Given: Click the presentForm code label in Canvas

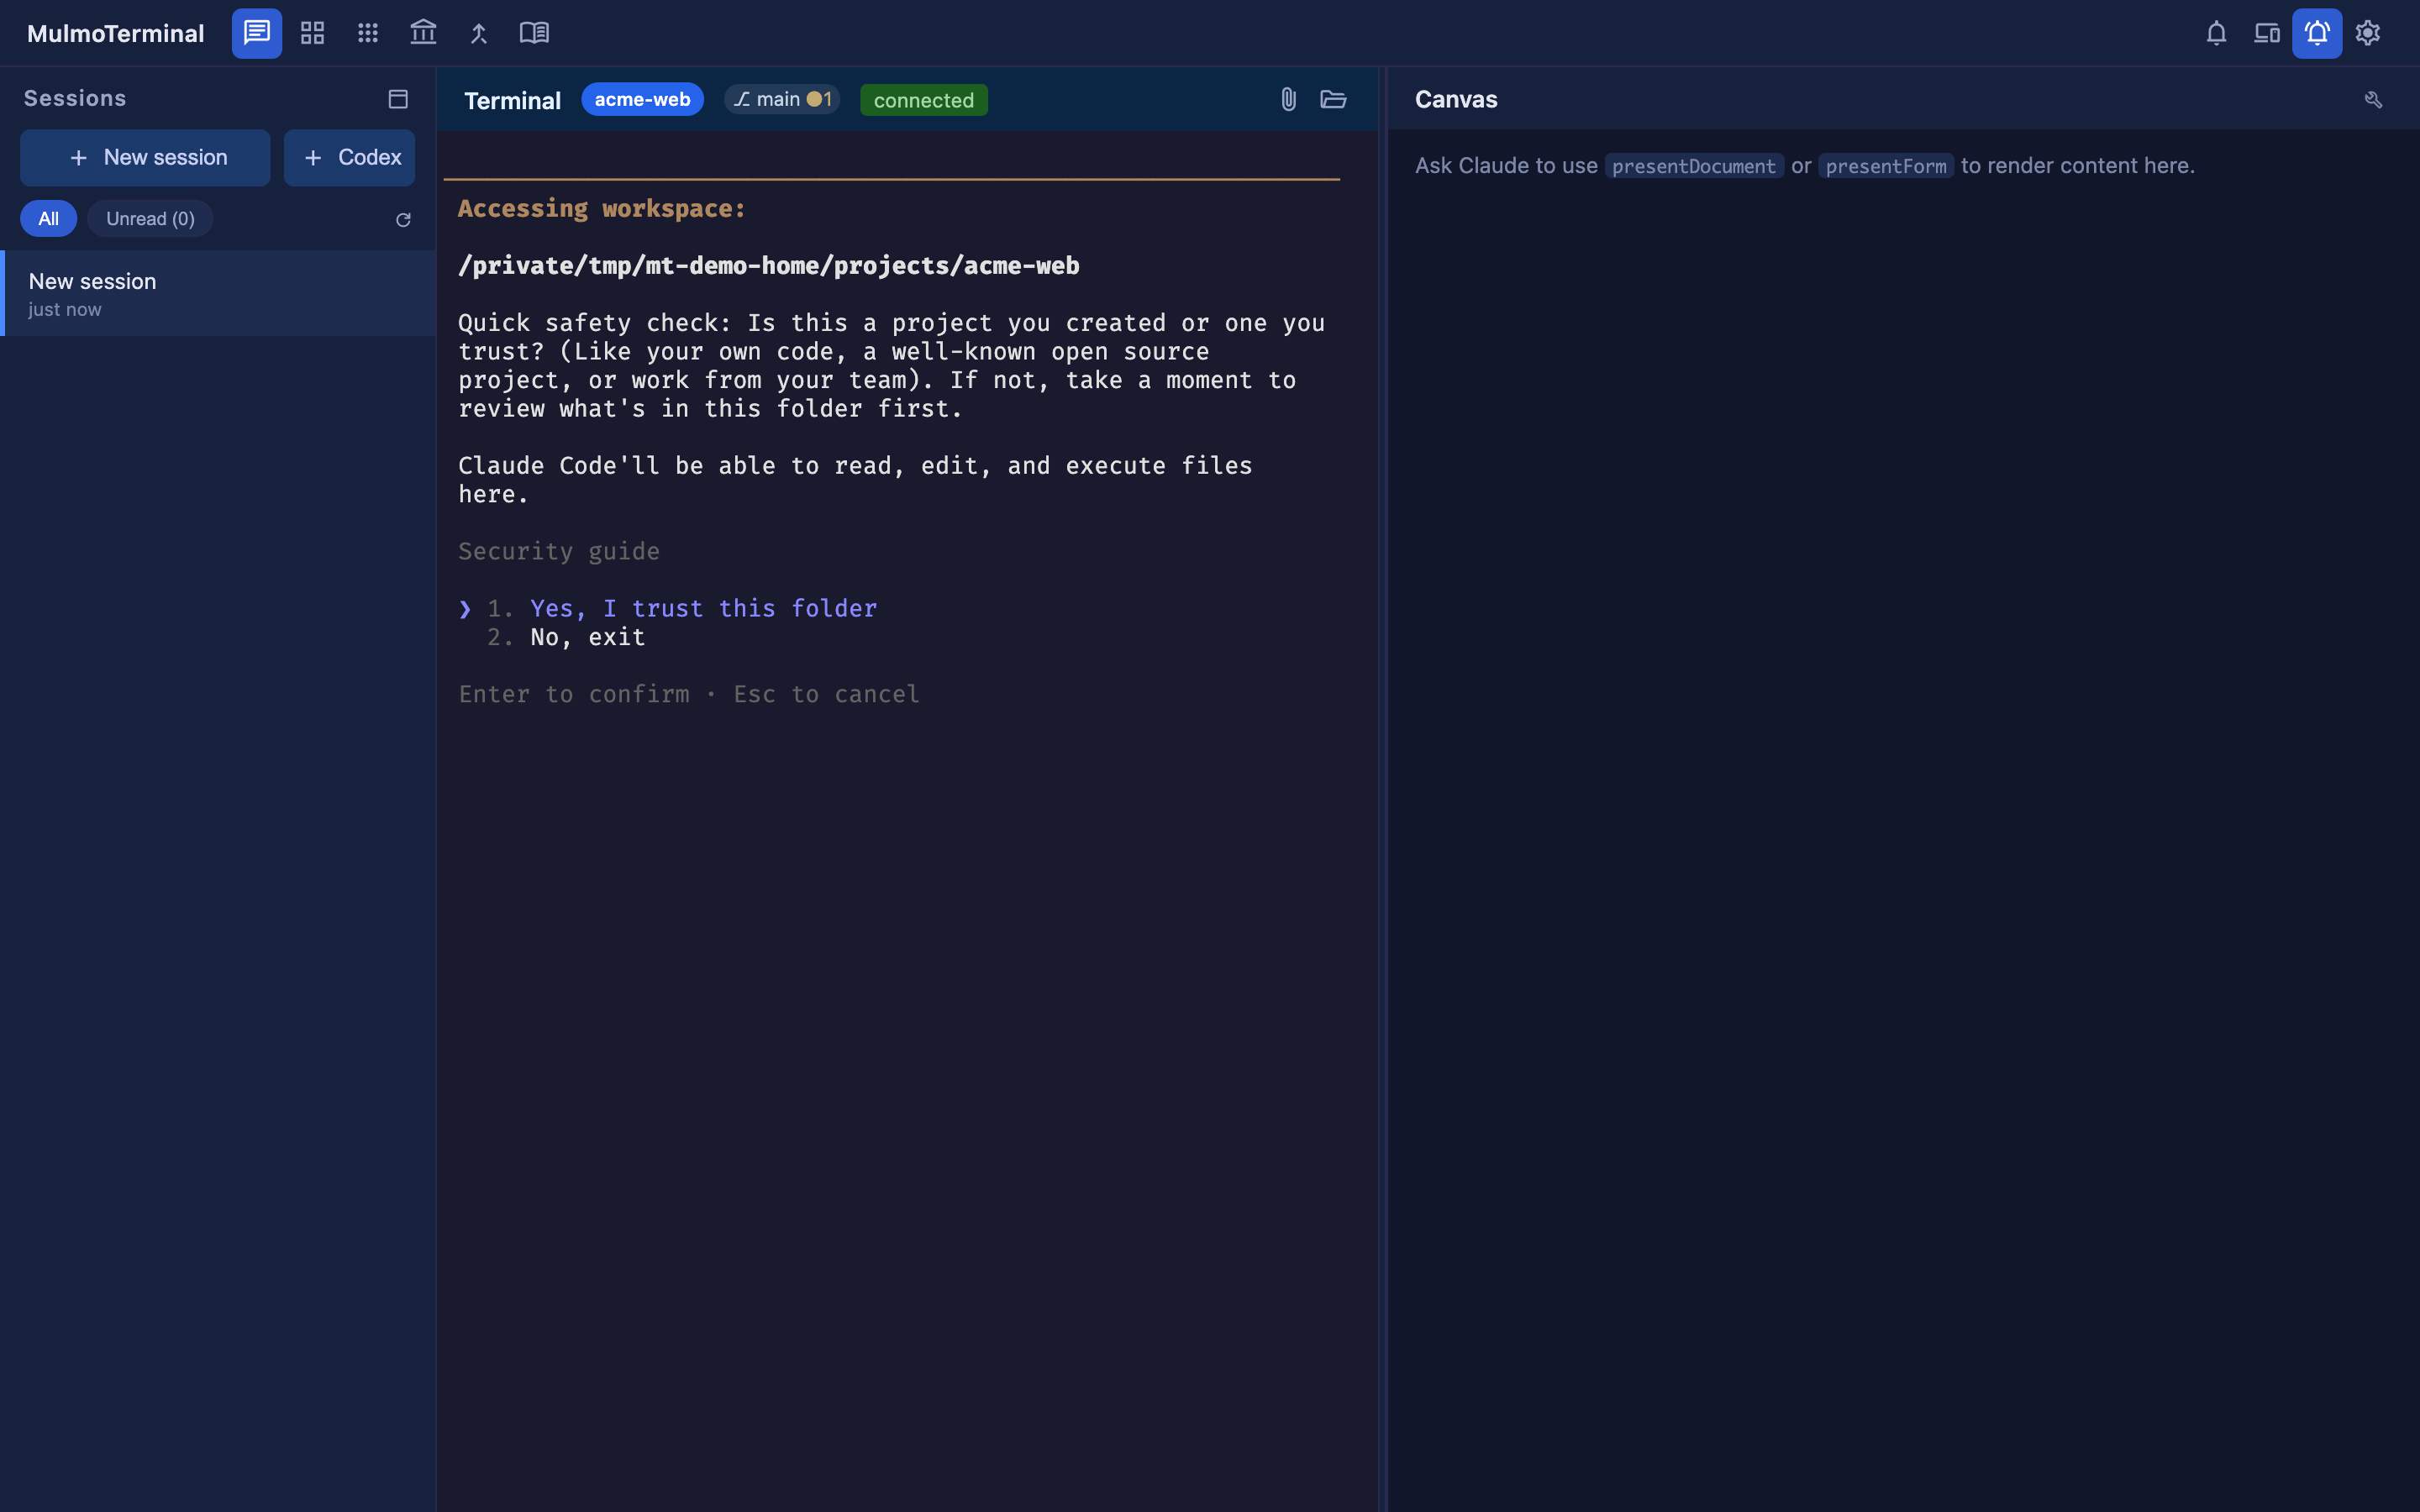Looking at the screenshot, I should (x=1885, y=166).
